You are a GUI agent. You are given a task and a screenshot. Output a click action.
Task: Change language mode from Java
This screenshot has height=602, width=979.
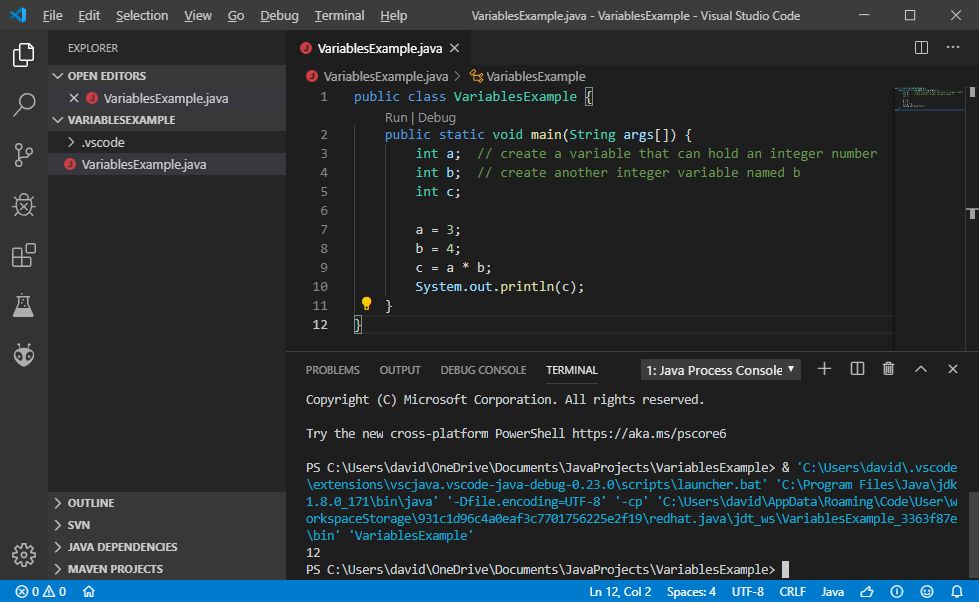[832, 591]
